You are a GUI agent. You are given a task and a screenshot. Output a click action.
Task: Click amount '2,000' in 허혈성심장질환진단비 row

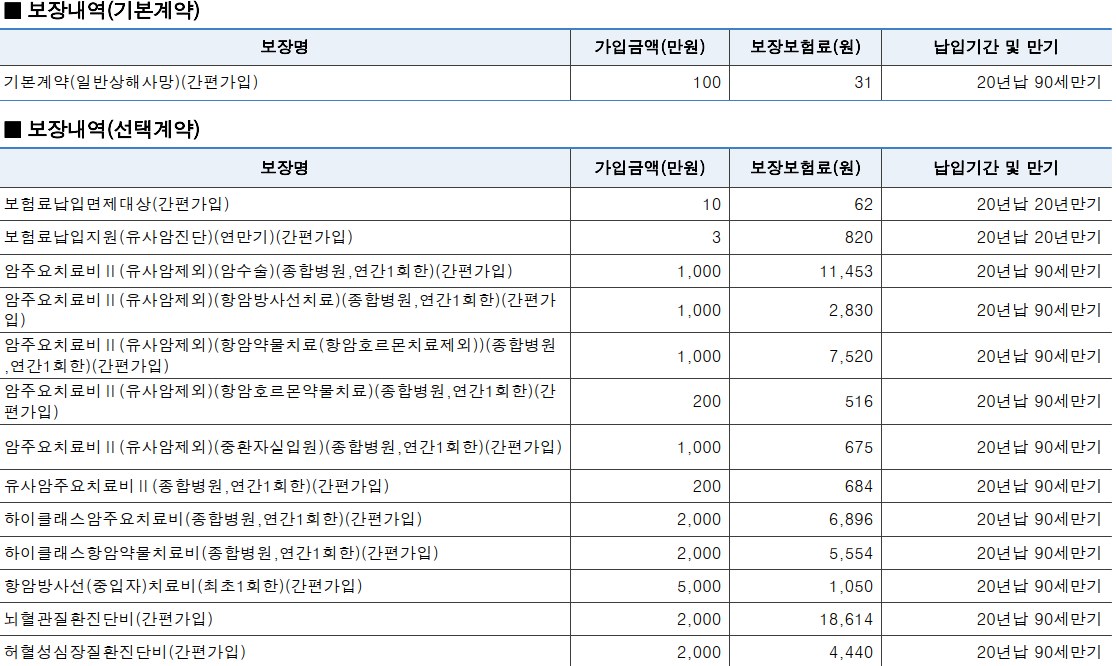click(x=699, y=652)
